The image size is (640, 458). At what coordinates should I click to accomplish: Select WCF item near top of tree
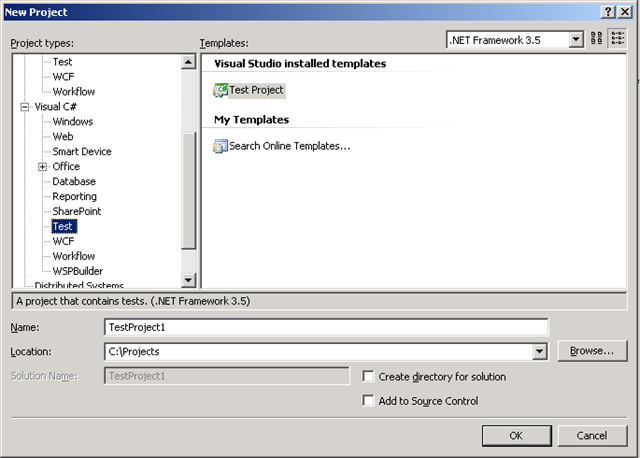pyautogui.click(x=63, y=77)
